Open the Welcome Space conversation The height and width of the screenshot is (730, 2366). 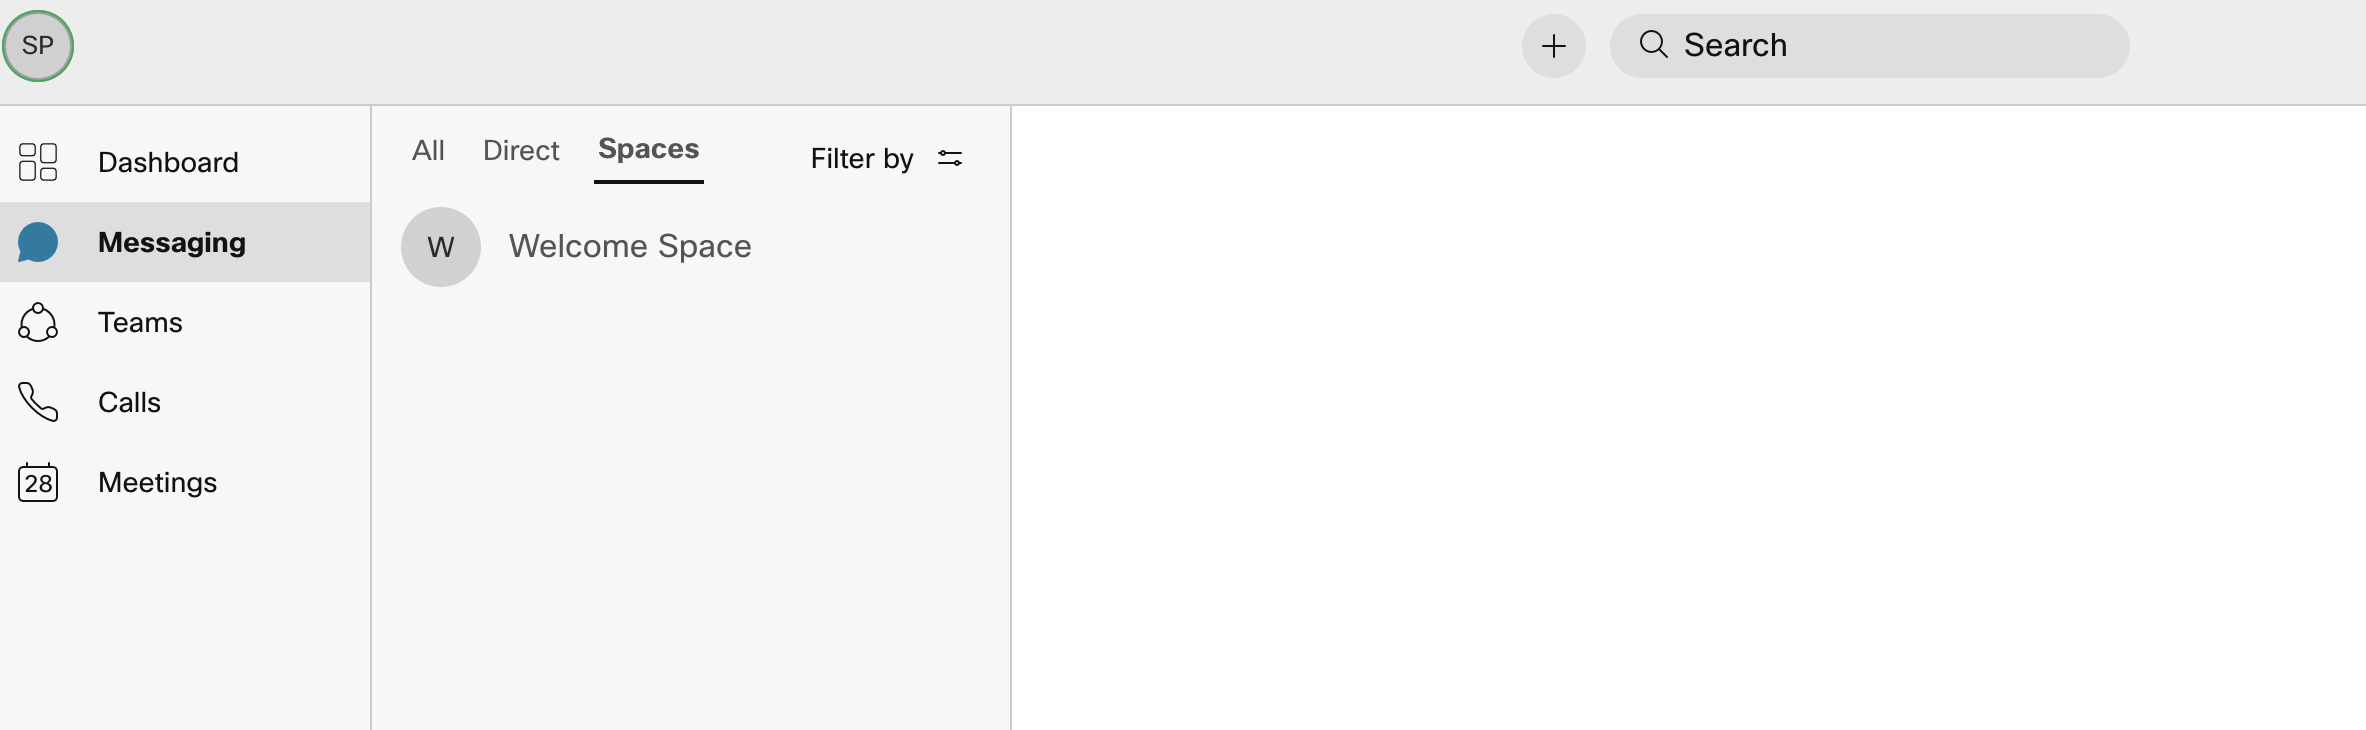click(630, 246)
